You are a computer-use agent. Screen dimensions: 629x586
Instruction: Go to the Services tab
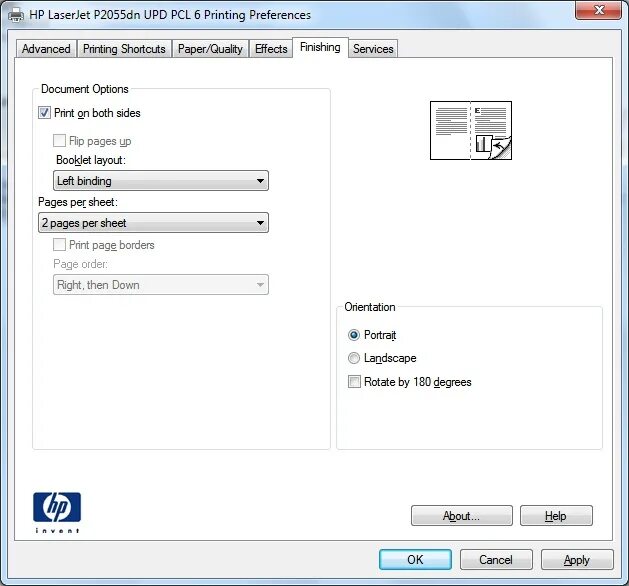(373, 49)
